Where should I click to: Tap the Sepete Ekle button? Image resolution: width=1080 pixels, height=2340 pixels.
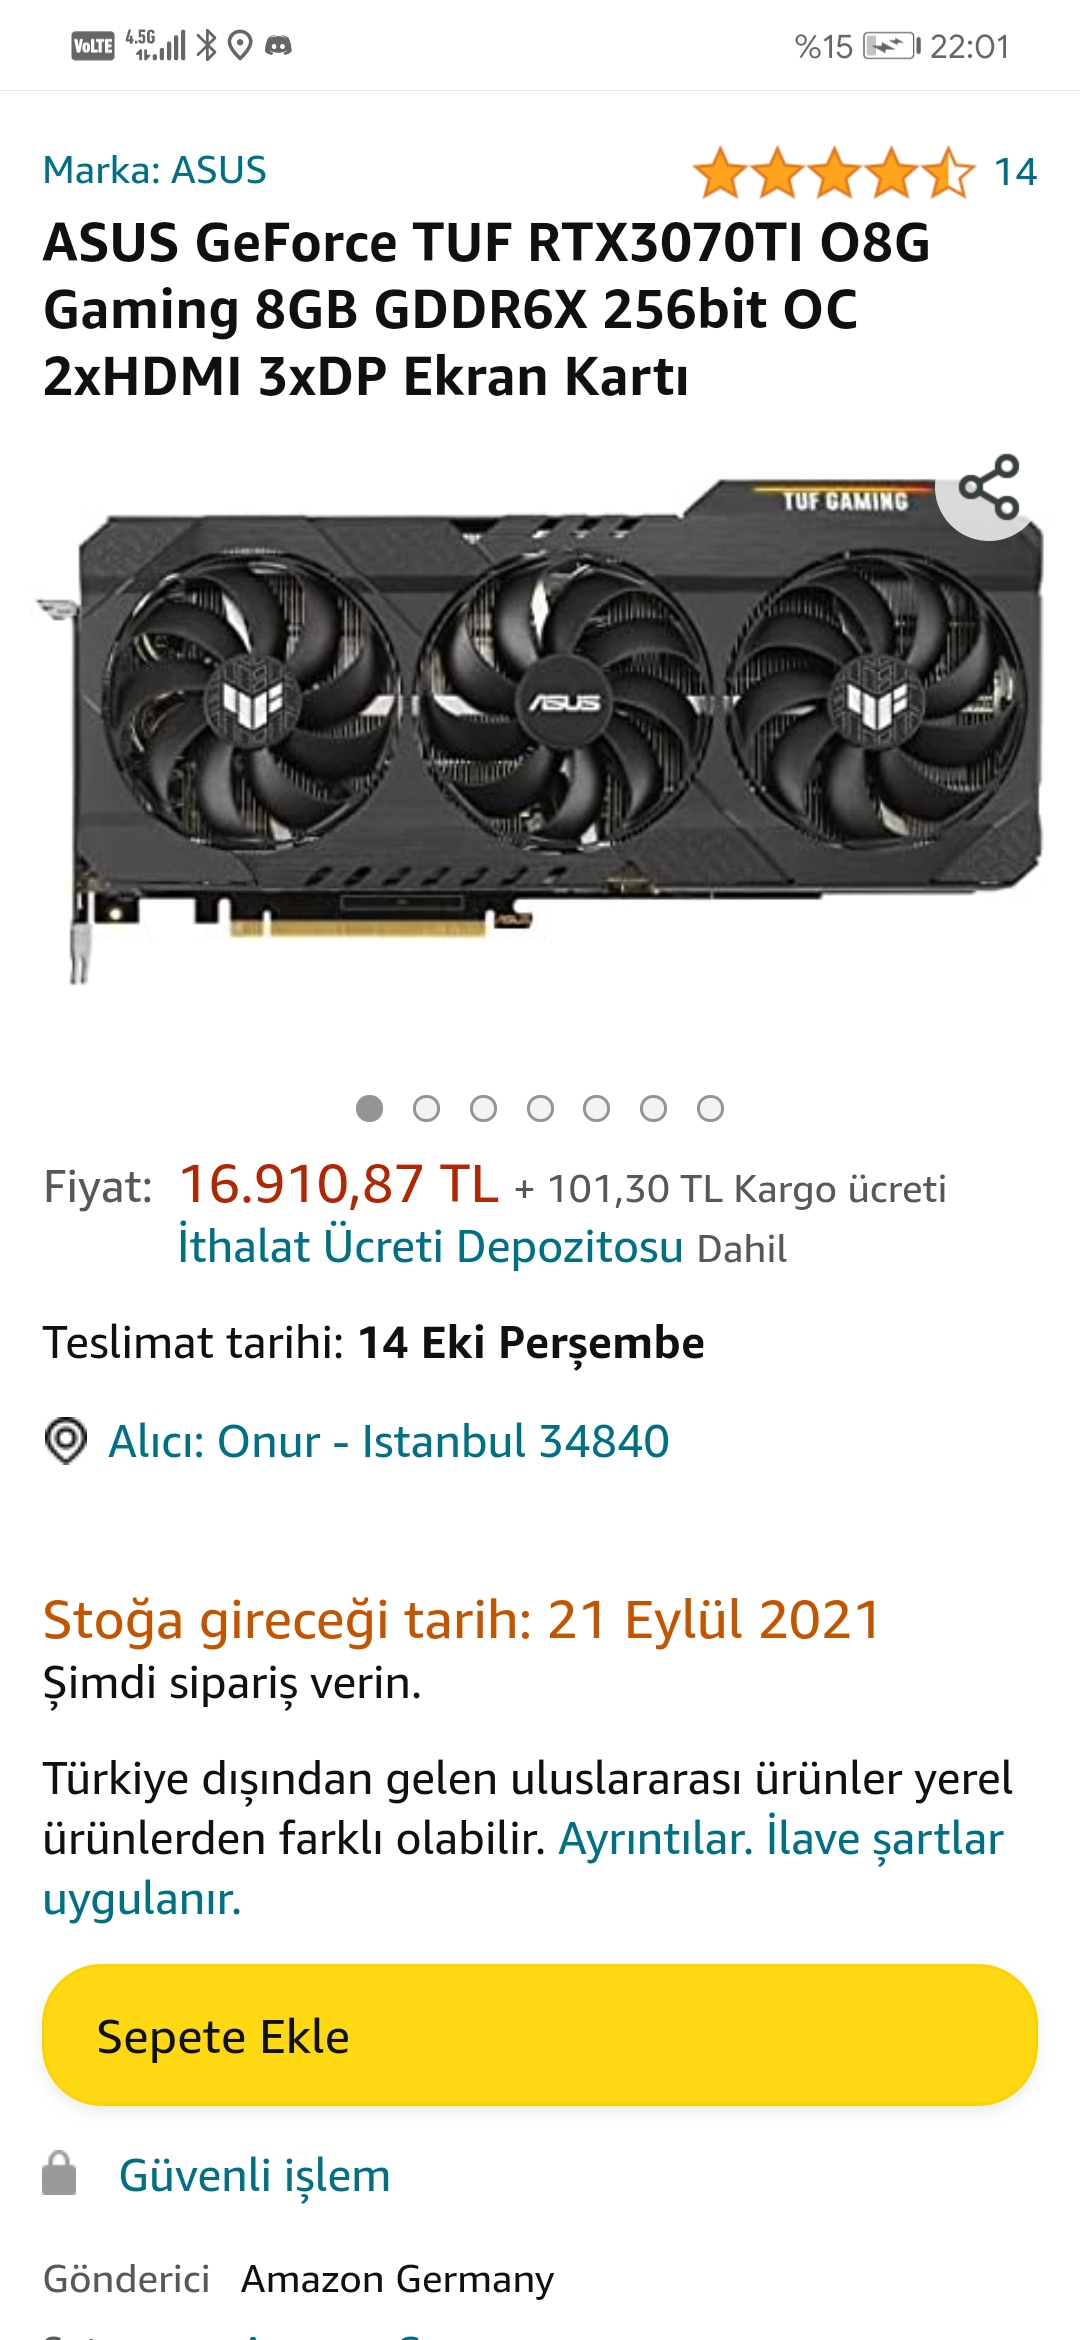click(540, 2035)
